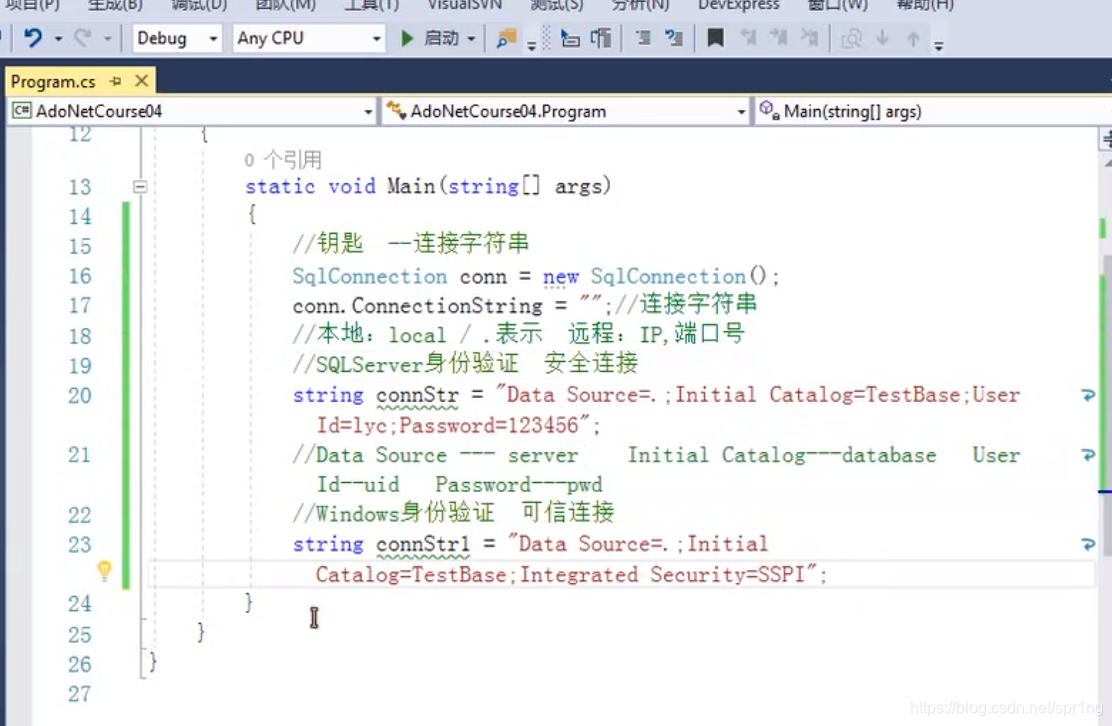This screenshot has width=1112, height=726.
Task: Click the toolbar icon after the dotted grip
Action: click(x=570, y=38)
